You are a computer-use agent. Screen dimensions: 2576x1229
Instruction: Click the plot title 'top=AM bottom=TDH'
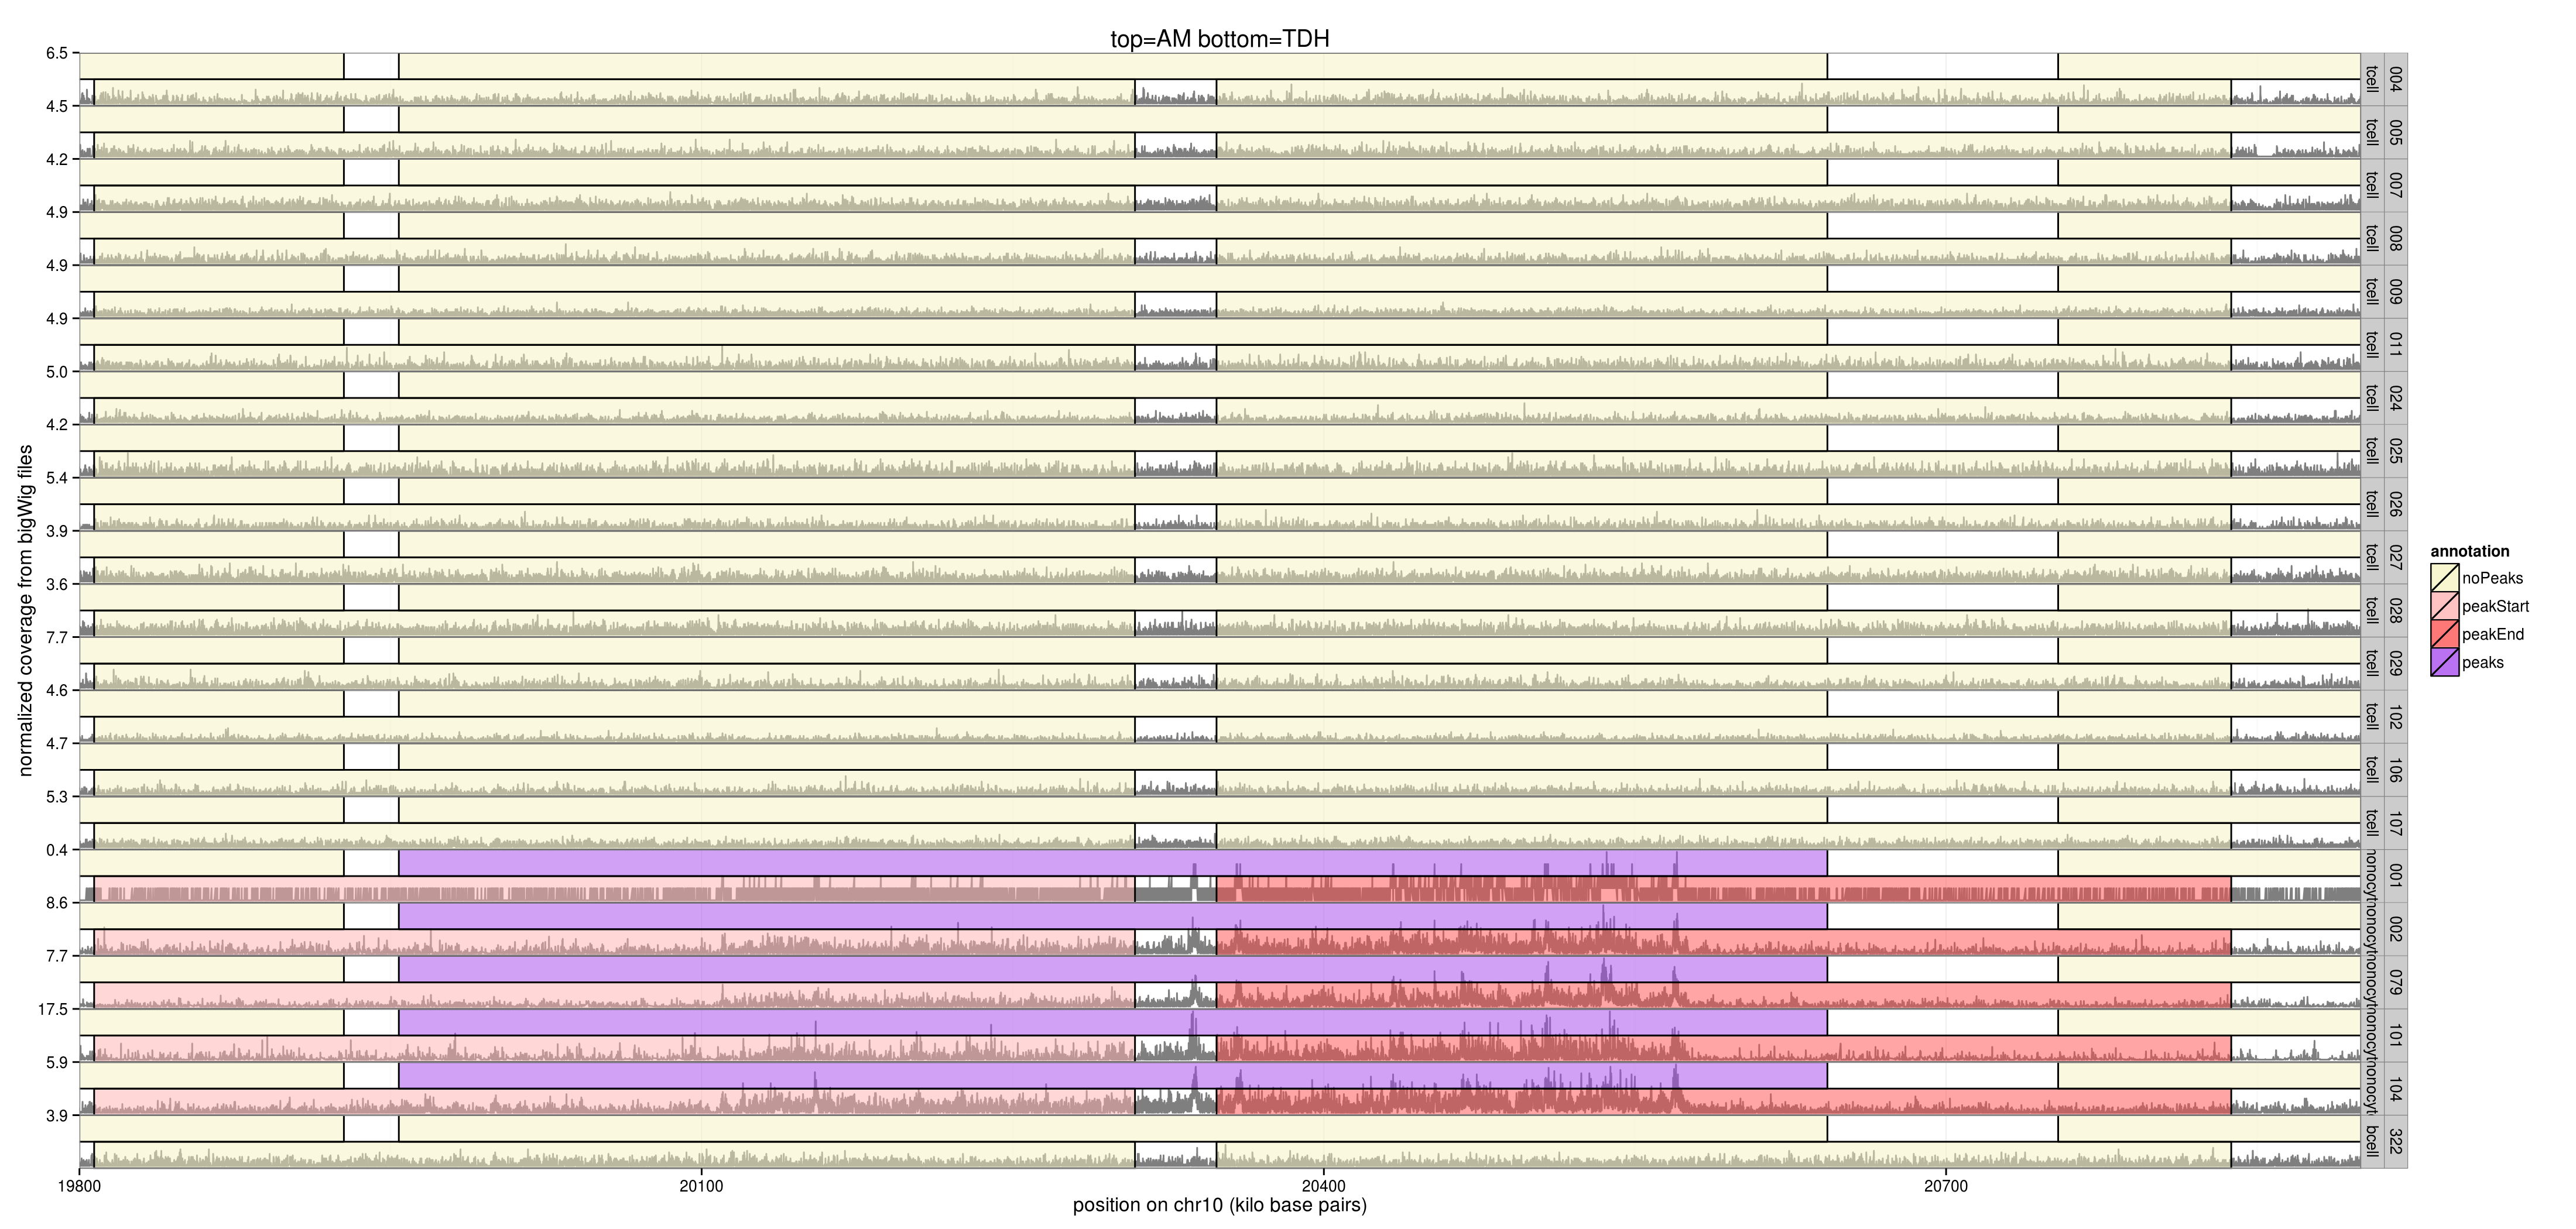pos(1219,39)
